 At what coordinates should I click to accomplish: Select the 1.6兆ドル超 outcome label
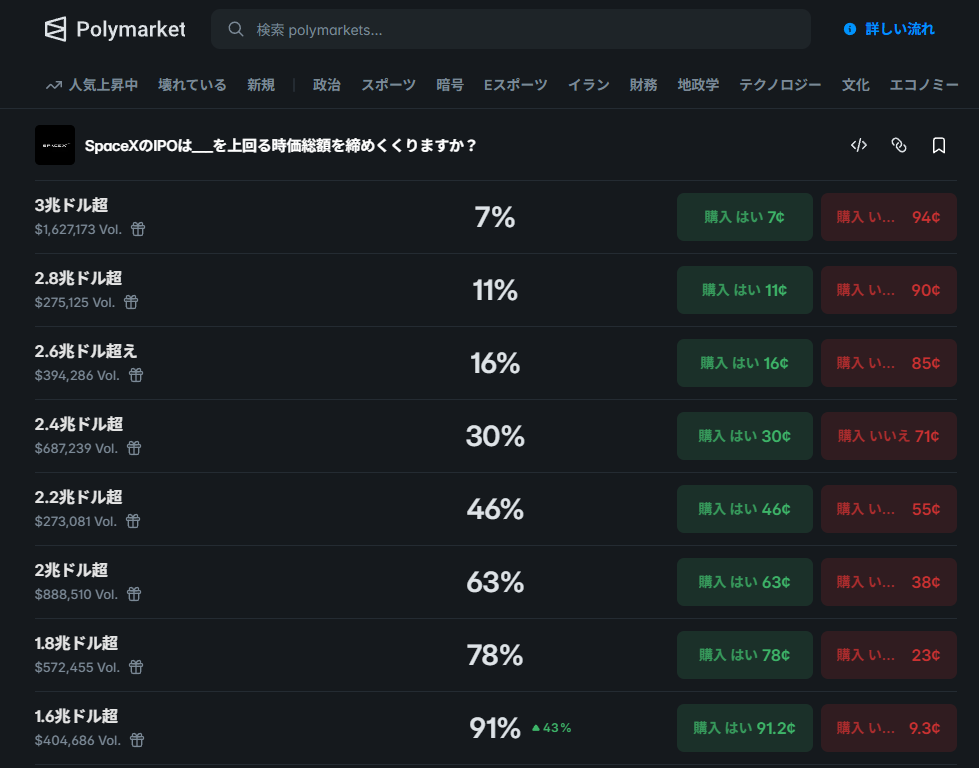[76, 716]
